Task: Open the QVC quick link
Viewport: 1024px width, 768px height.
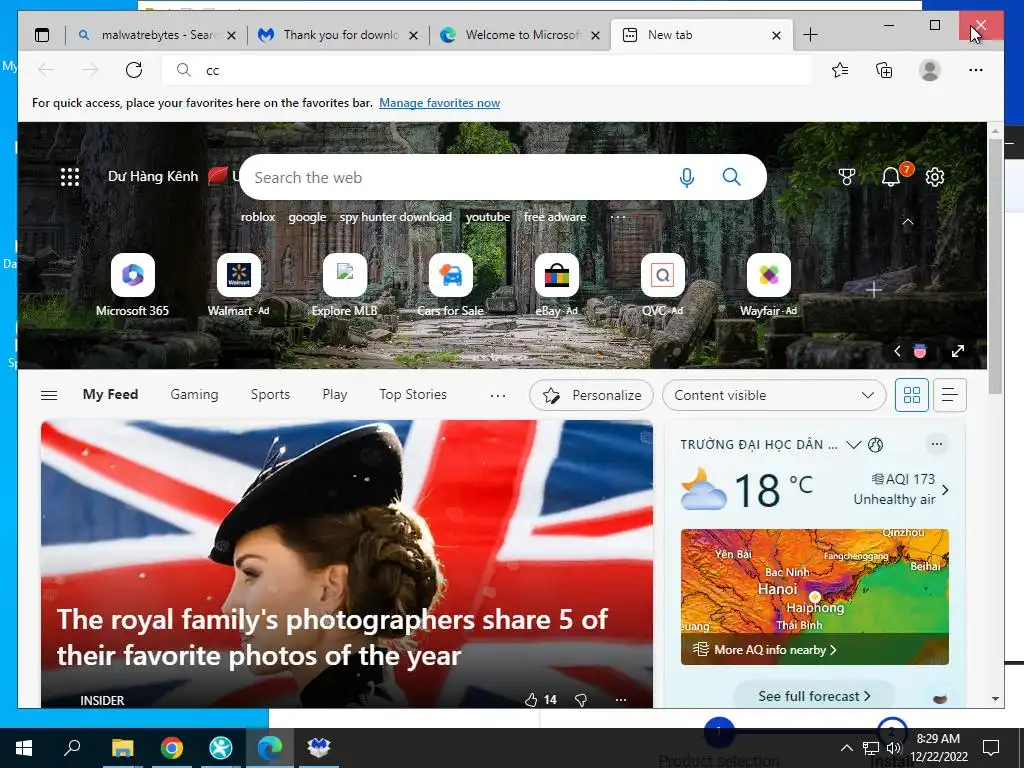Action: pos(663,286)
